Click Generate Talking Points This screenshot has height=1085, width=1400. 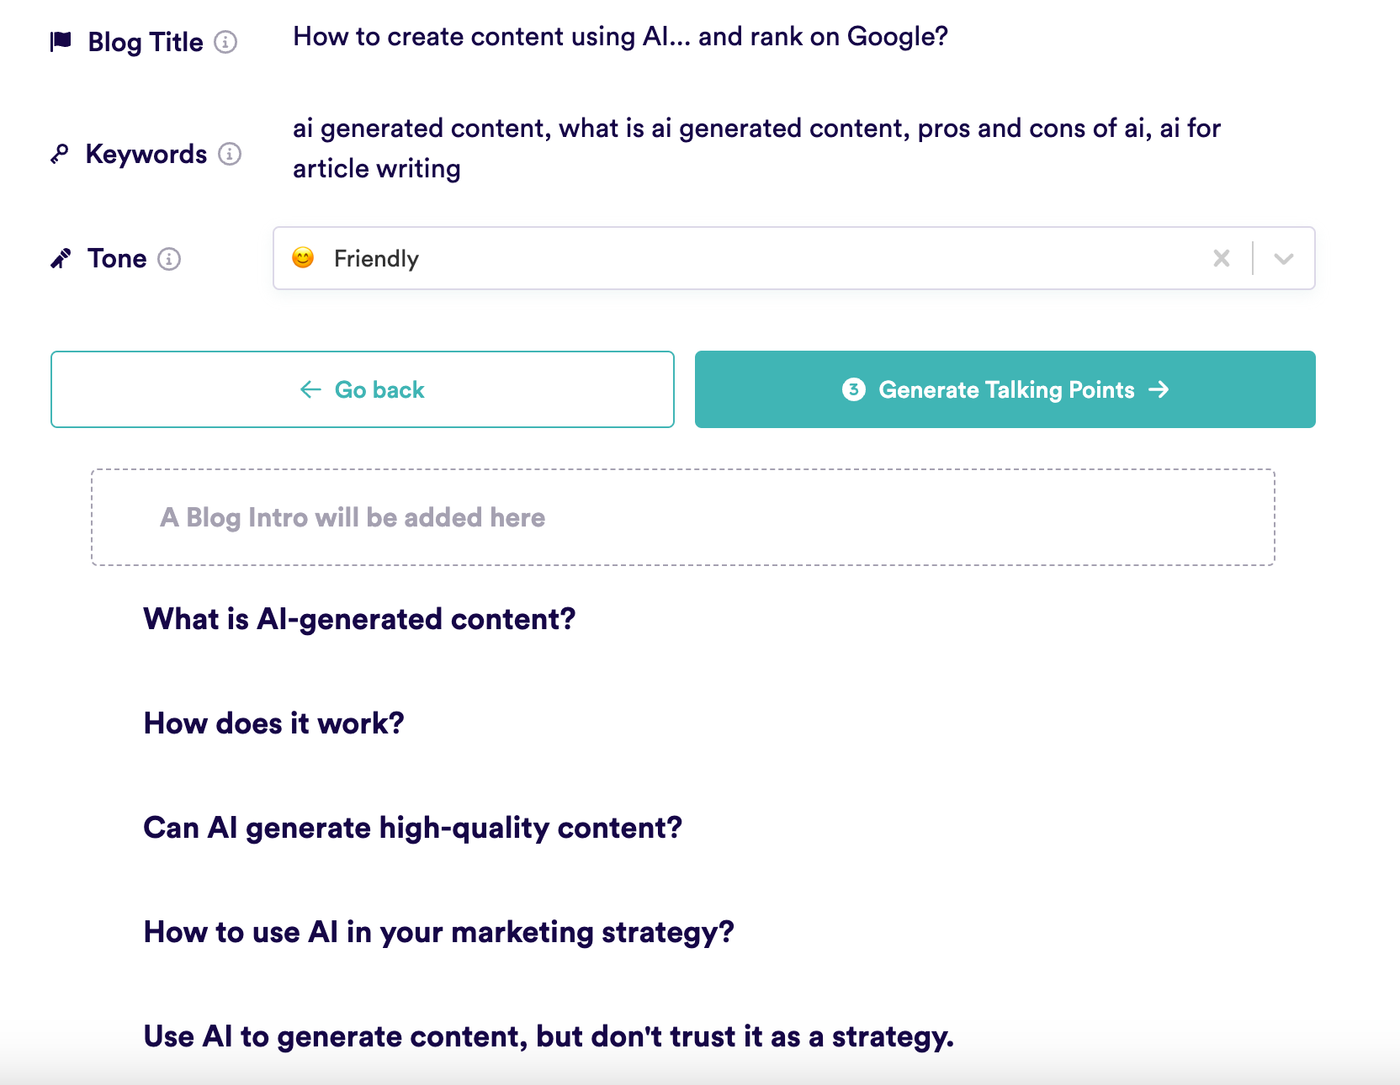[x=1005, y=390]
